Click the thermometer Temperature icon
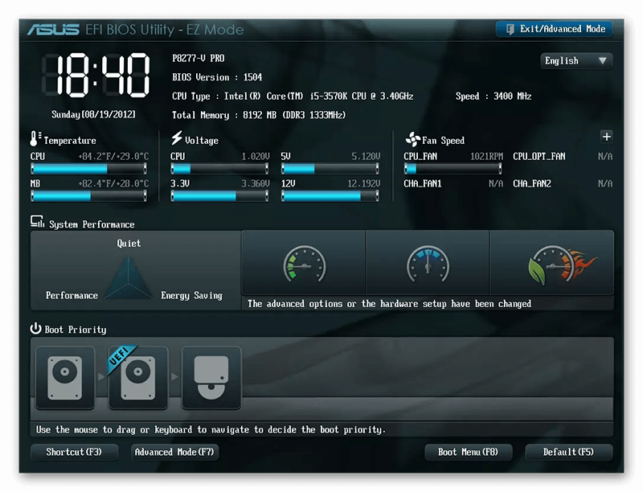The width and height of the screenshot is (643, 492). (35, 139)
